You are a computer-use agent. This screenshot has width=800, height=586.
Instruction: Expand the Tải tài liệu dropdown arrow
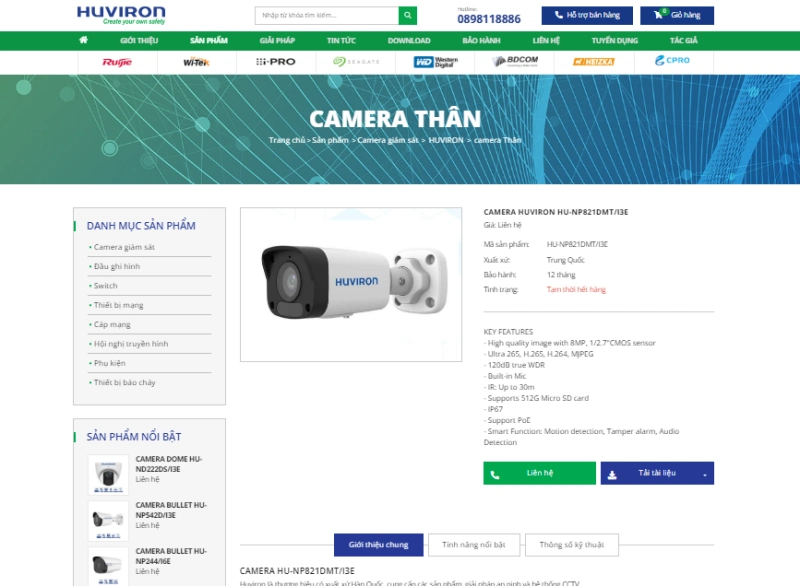[x=705, y=475]
